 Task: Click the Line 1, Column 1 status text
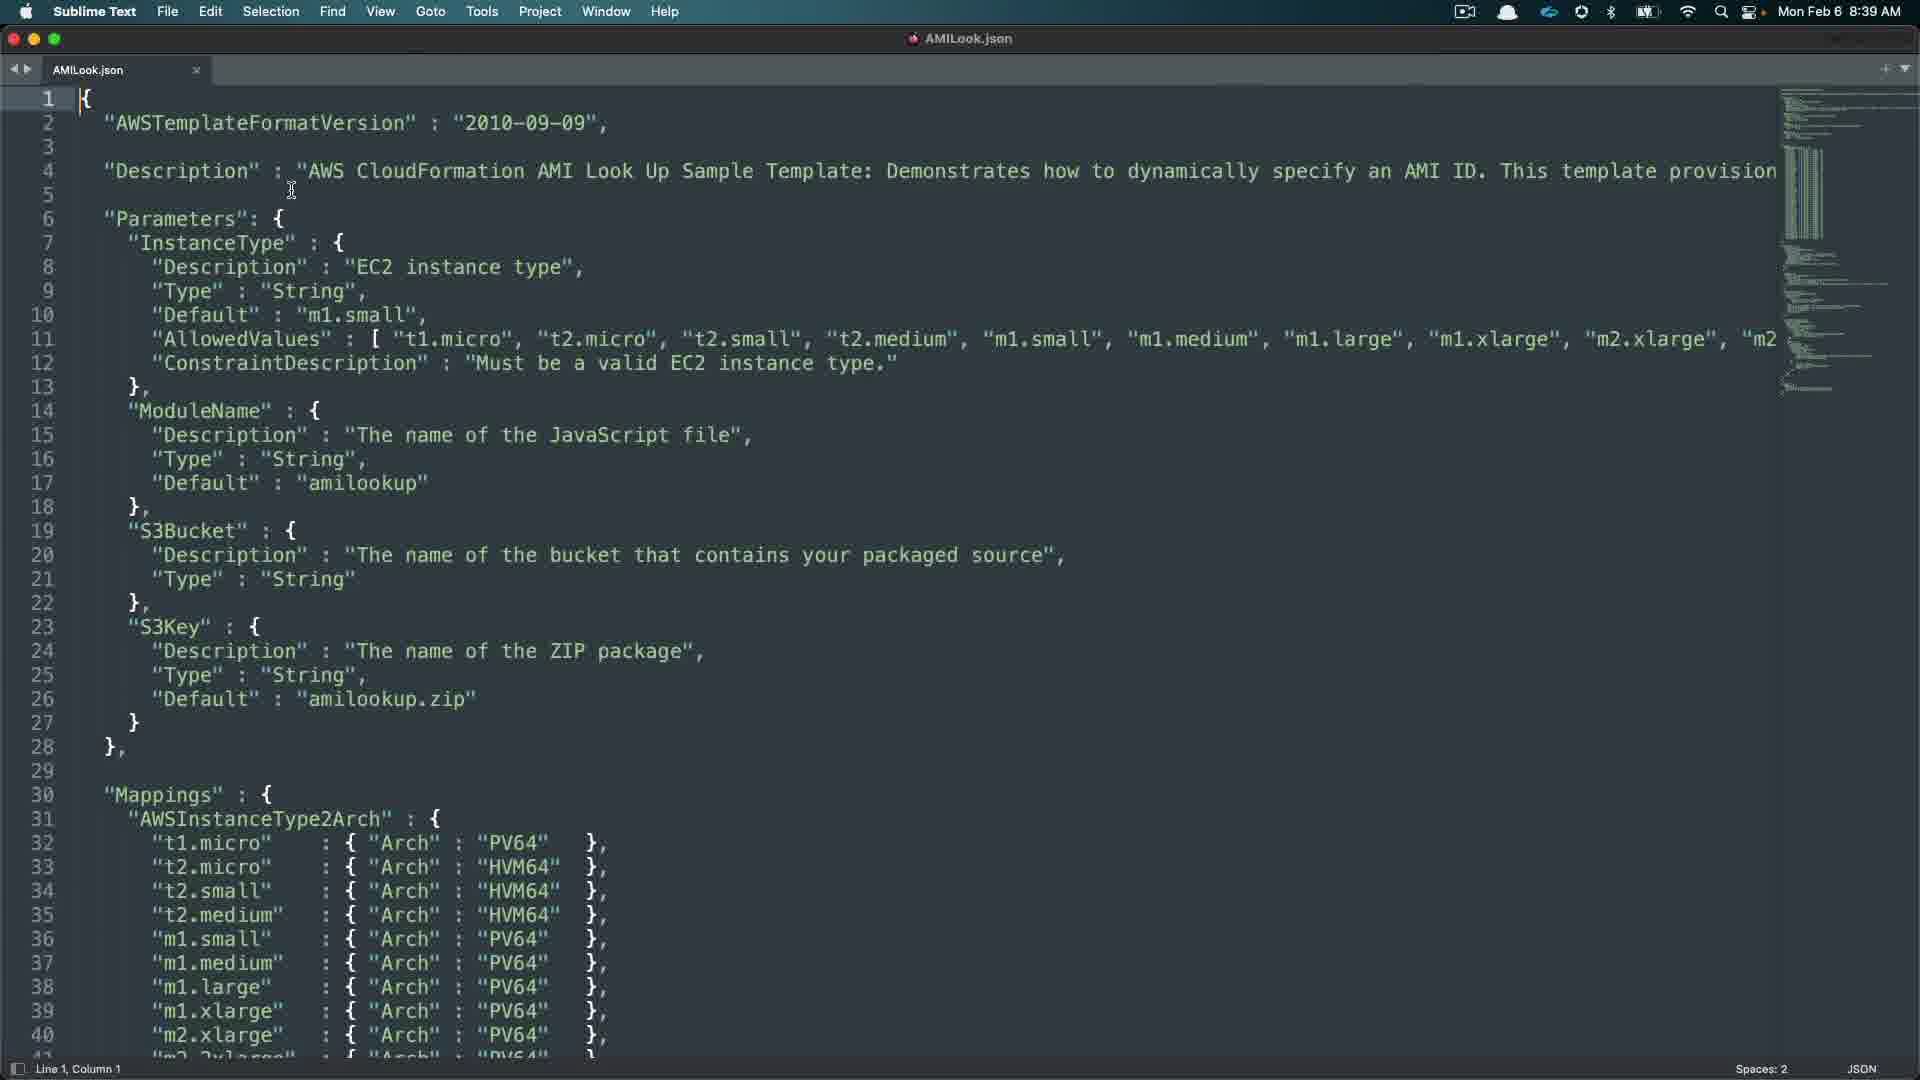click(x=78, y=1069)
